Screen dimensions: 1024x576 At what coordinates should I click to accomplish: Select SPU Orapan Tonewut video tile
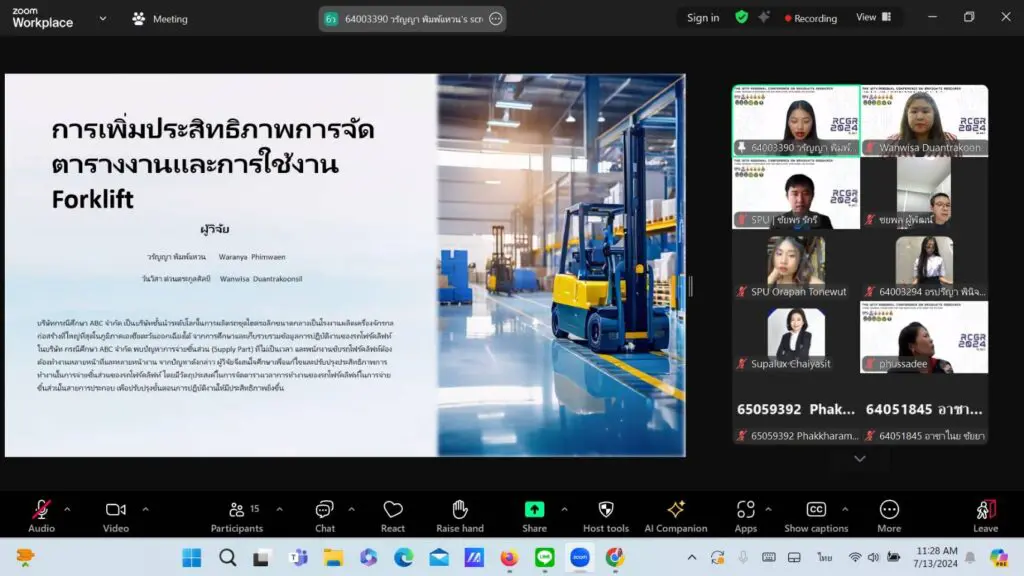pos(795,265)
